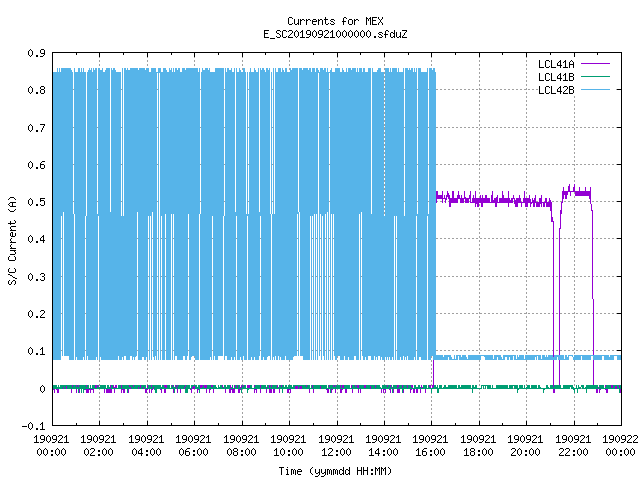The height and width of the screenshot is (480, 640).
Task: Click the y-axis tick value 0.2
Action: point(36,314)
